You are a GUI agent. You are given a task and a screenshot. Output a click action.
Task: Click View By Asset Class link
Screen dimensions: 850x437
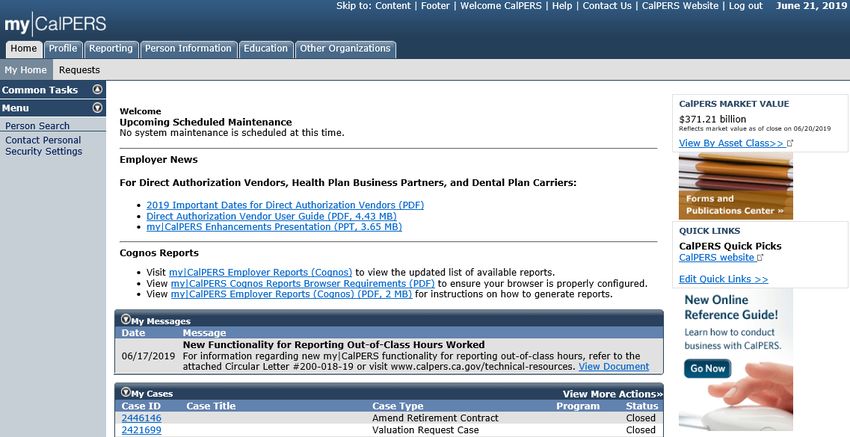[x=731, y=143]
